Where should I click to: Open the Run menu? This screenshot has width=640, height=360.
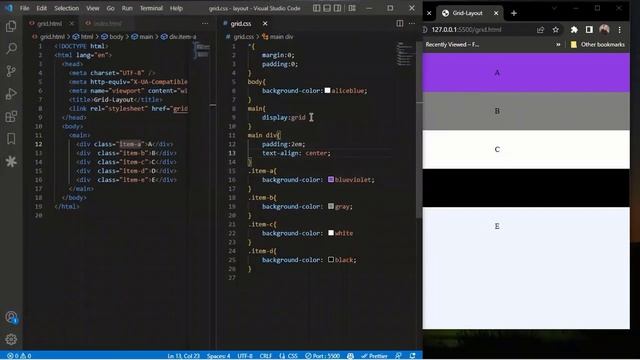pyautogui.click(x=127, y=8)
